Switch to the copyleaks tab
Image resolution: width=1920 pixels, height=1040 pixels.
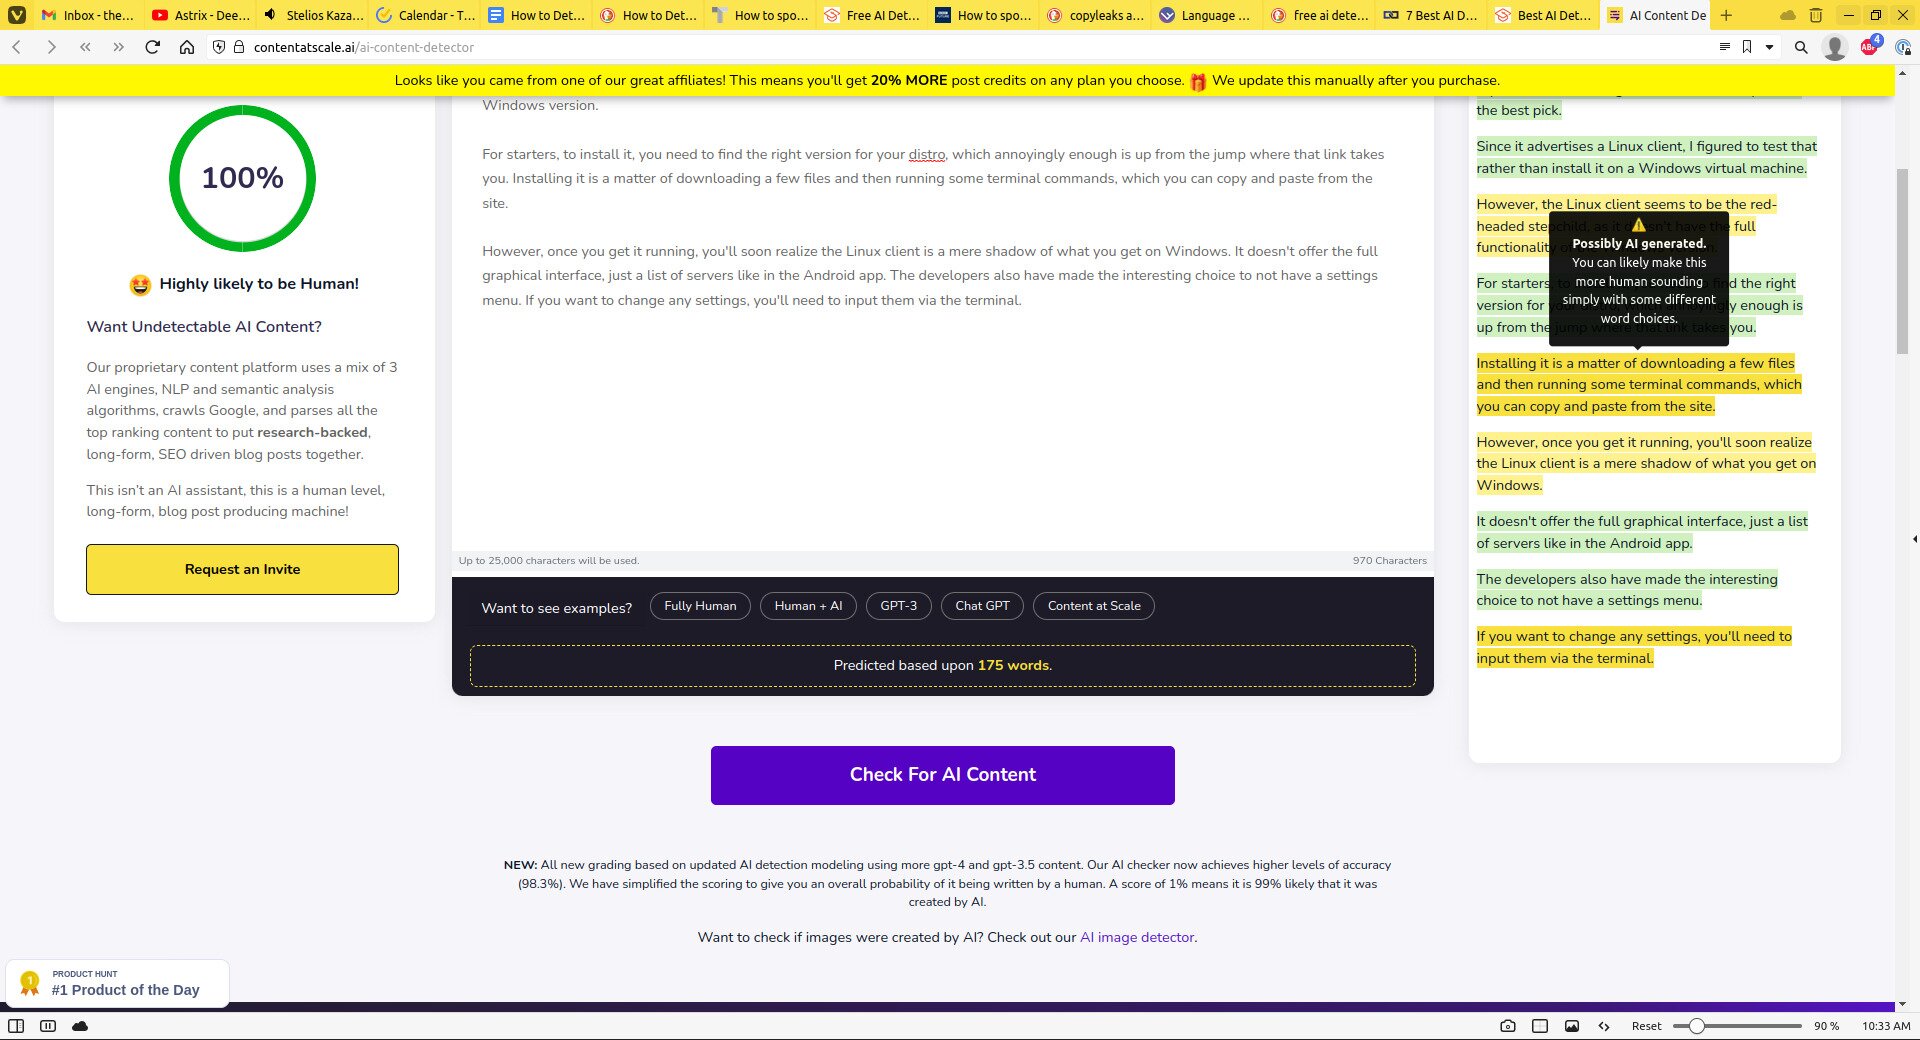pos(1096,15)
